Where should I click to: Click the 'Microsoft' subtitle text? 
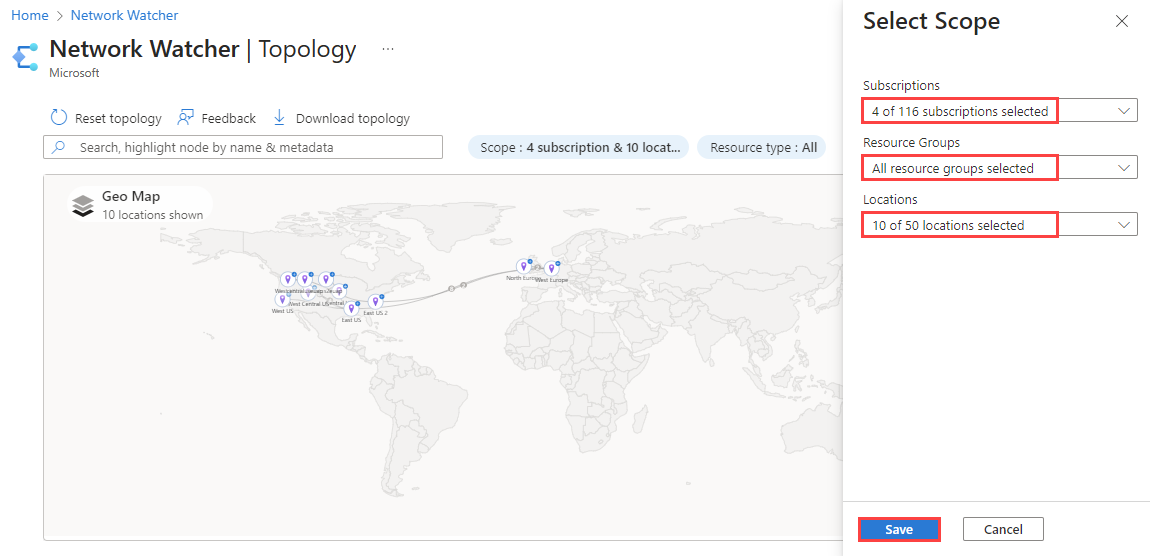tap(74, 73)
